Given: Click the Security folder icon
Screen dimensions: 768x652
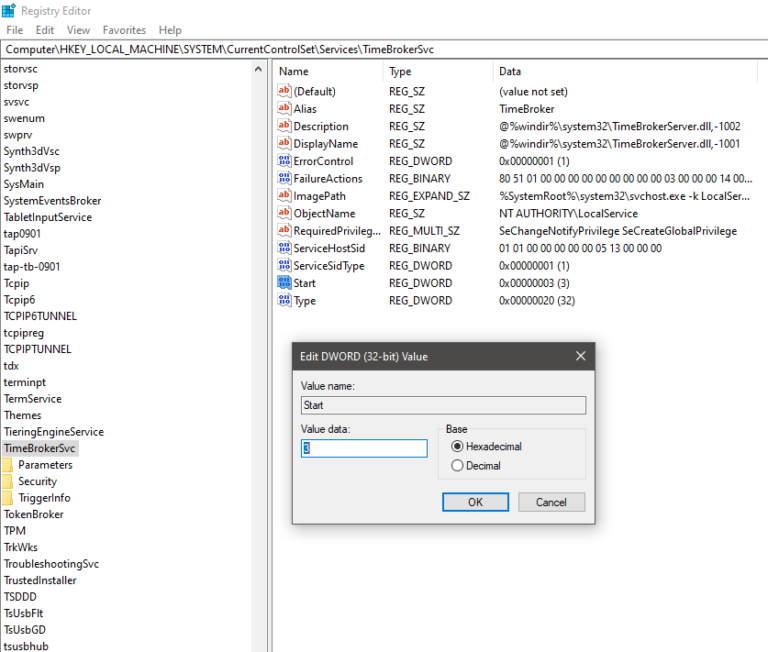Looking at the screenshot, I should pyautogui.click(x=7, y=481).
